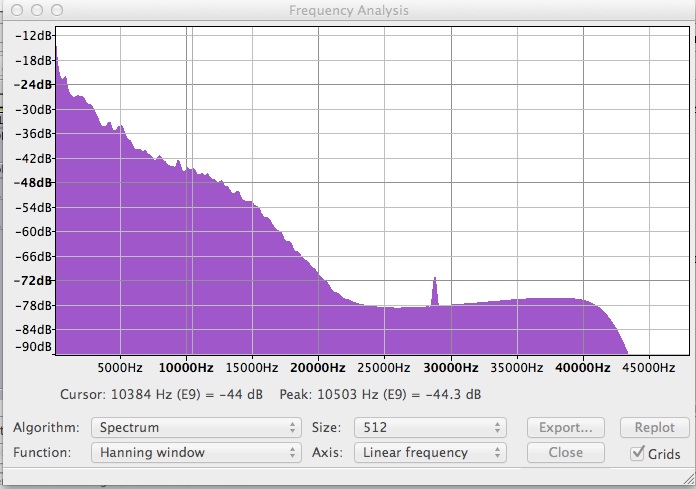The image size is (696, 489).
Task: Open the Function dropdown showing Hanning window
Action: [196, 453]
